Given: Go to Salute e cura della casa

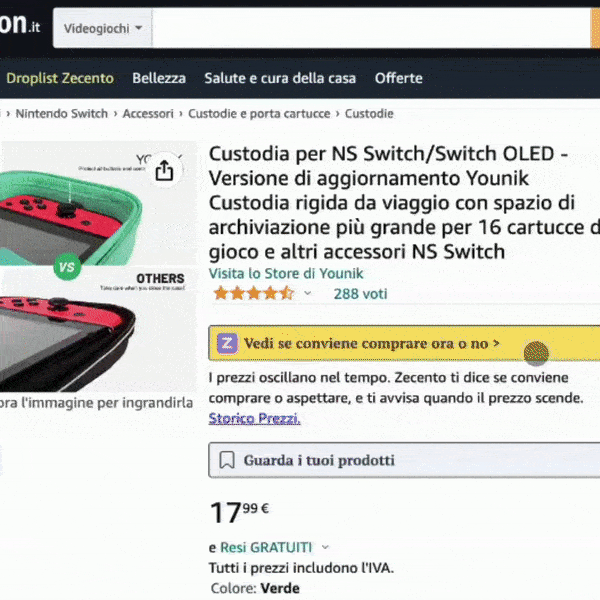Looking at the screenshot, I should coord(280,78).
